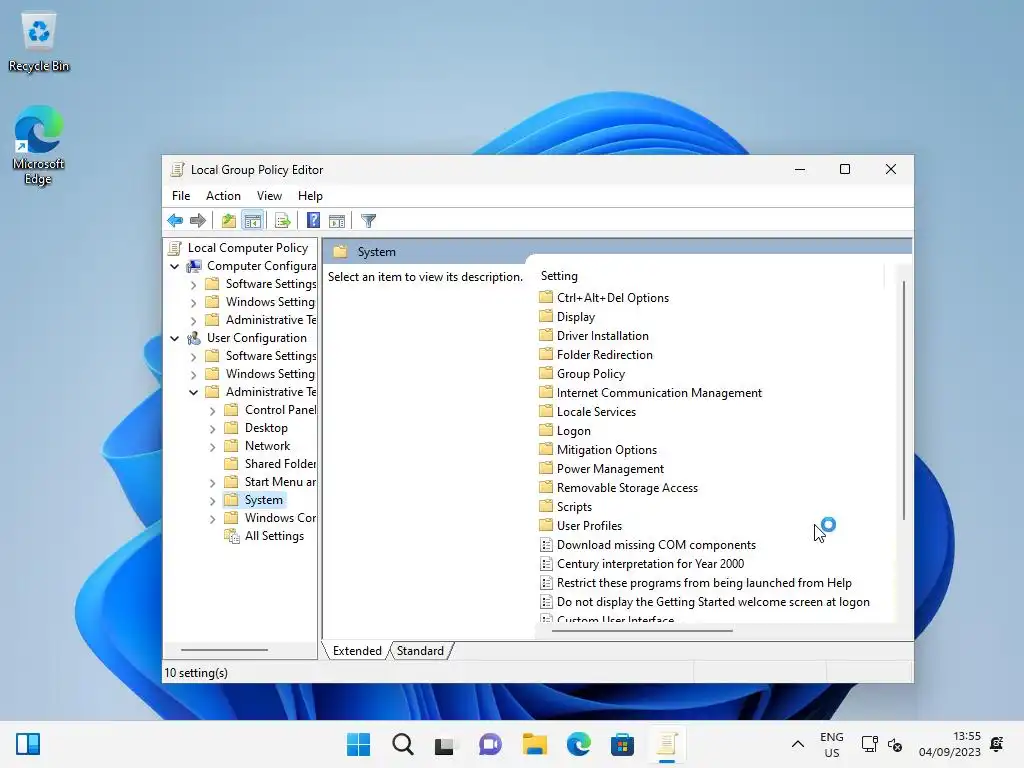Click the settings list vertical scrollbar
The width and height of the screenshot is (1024, 768).
point(904,400)
